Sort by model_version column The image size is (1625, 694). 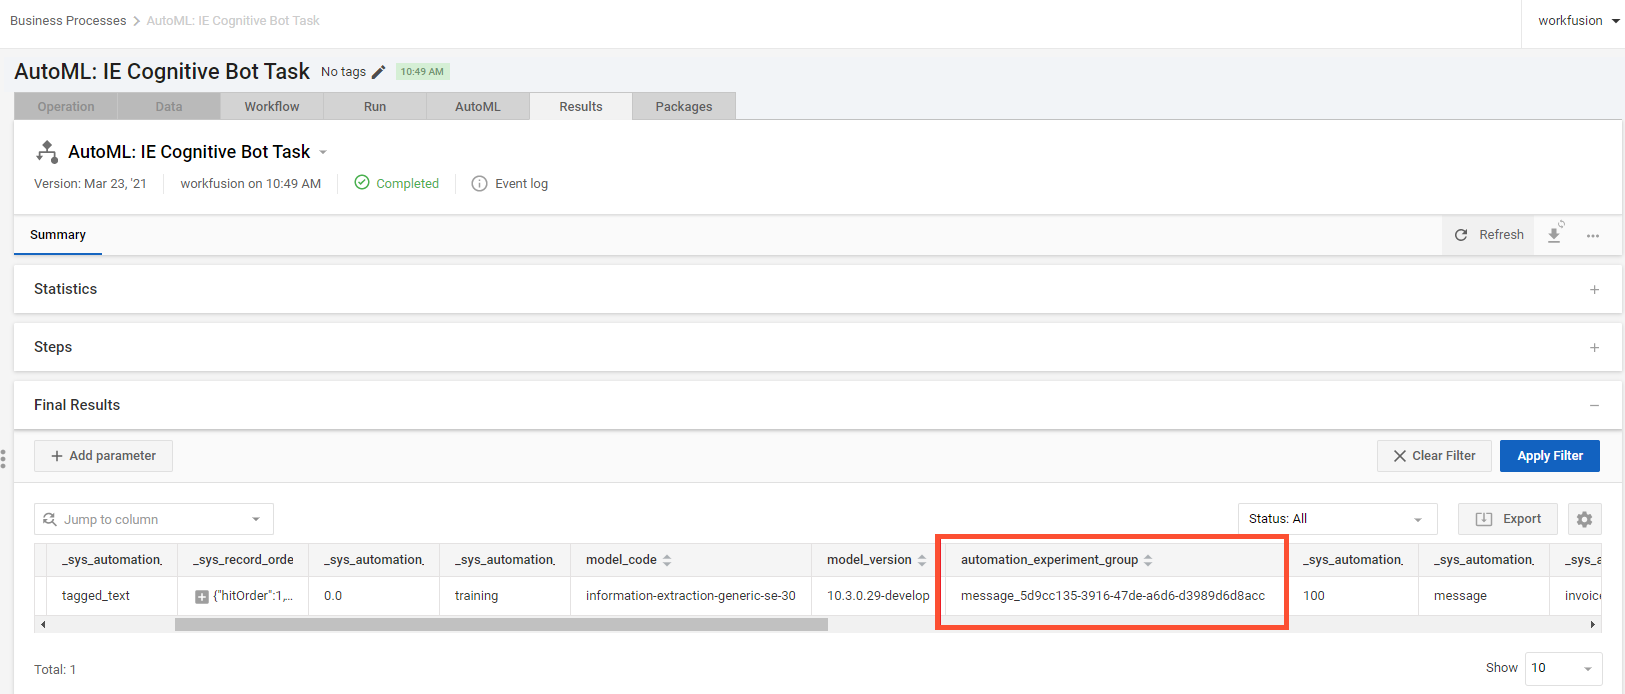pos(922,560)
